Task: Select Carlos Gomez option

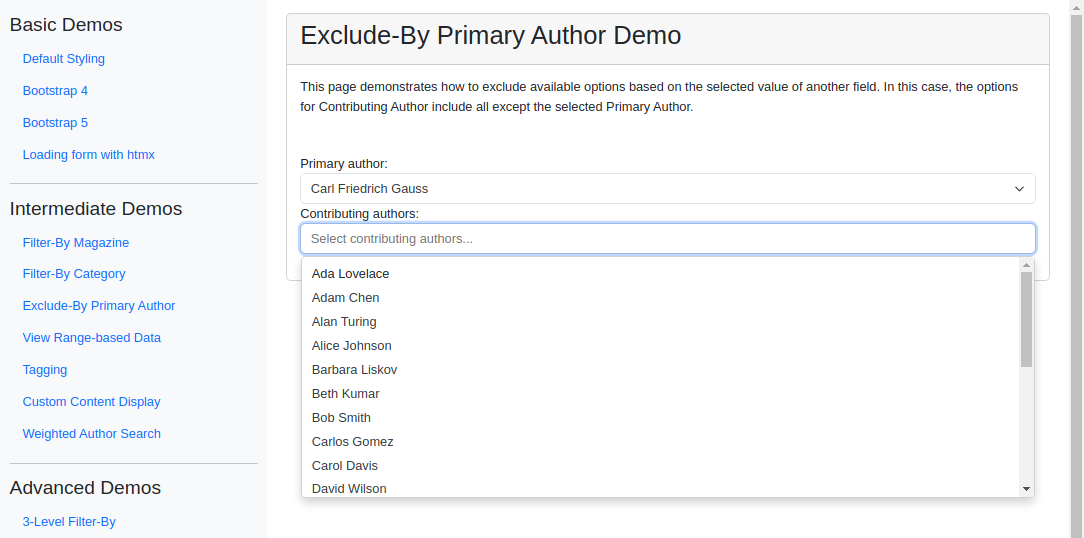Action: pyautogui.click(x=661, y=441)
